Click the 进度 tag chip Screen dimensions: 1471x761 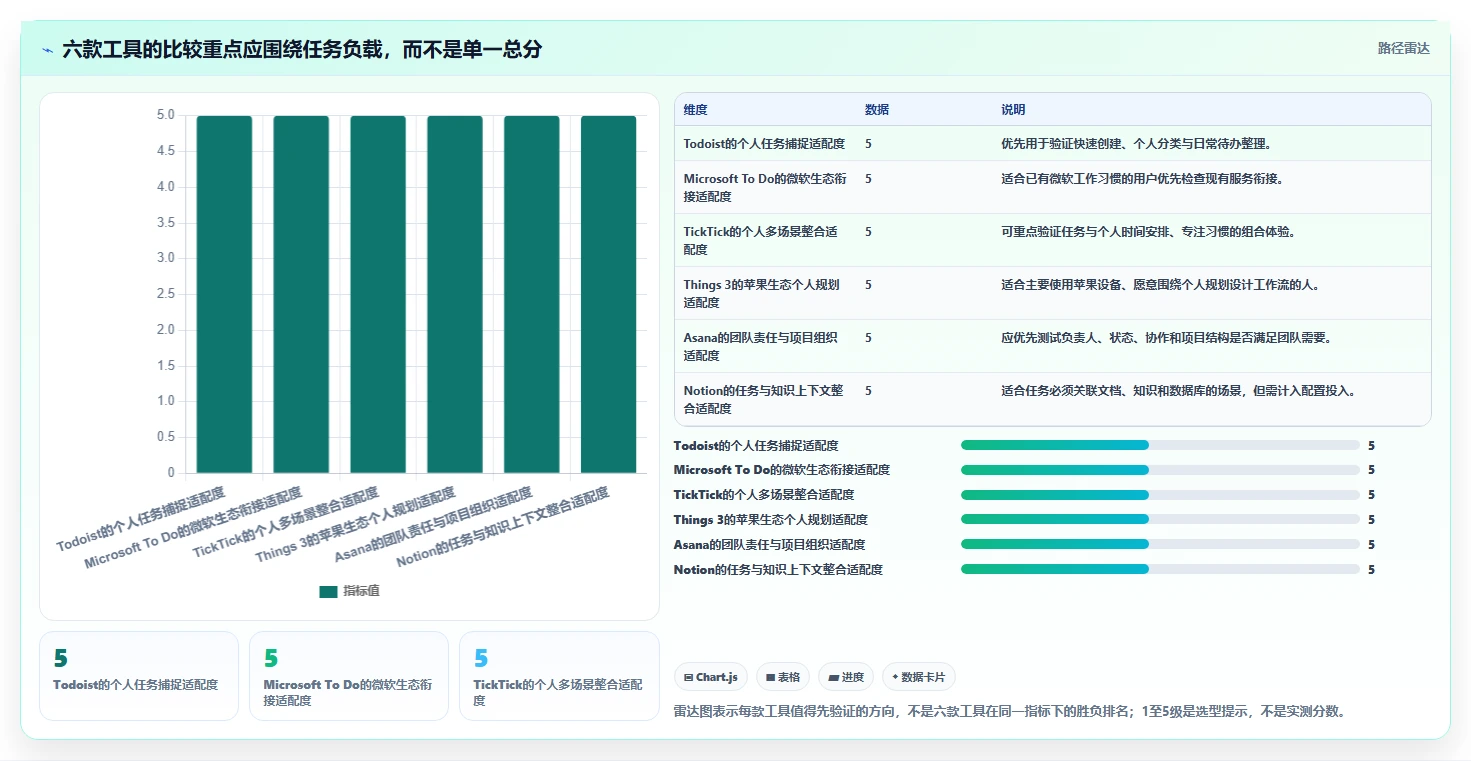click(846, 677)
